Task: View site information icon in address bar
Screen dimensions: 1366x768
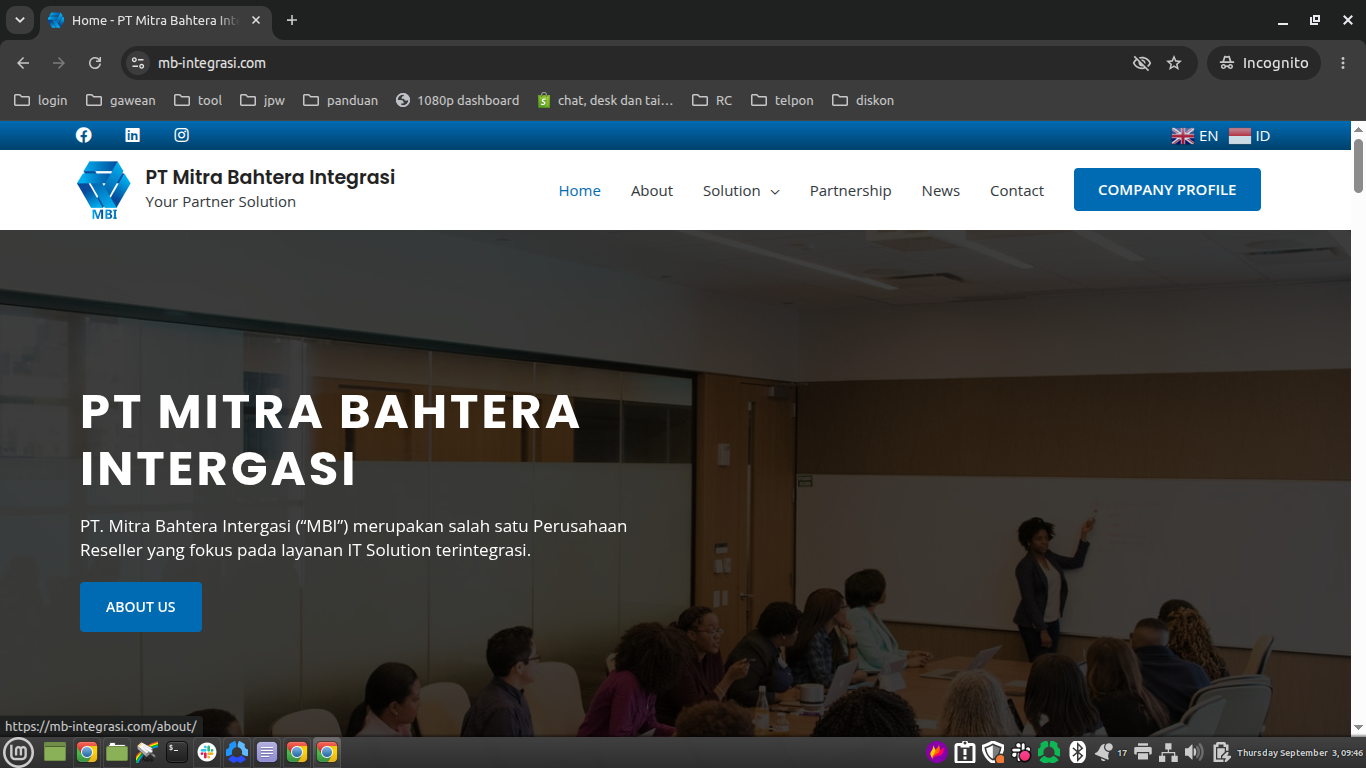Action: click(138, 63)
